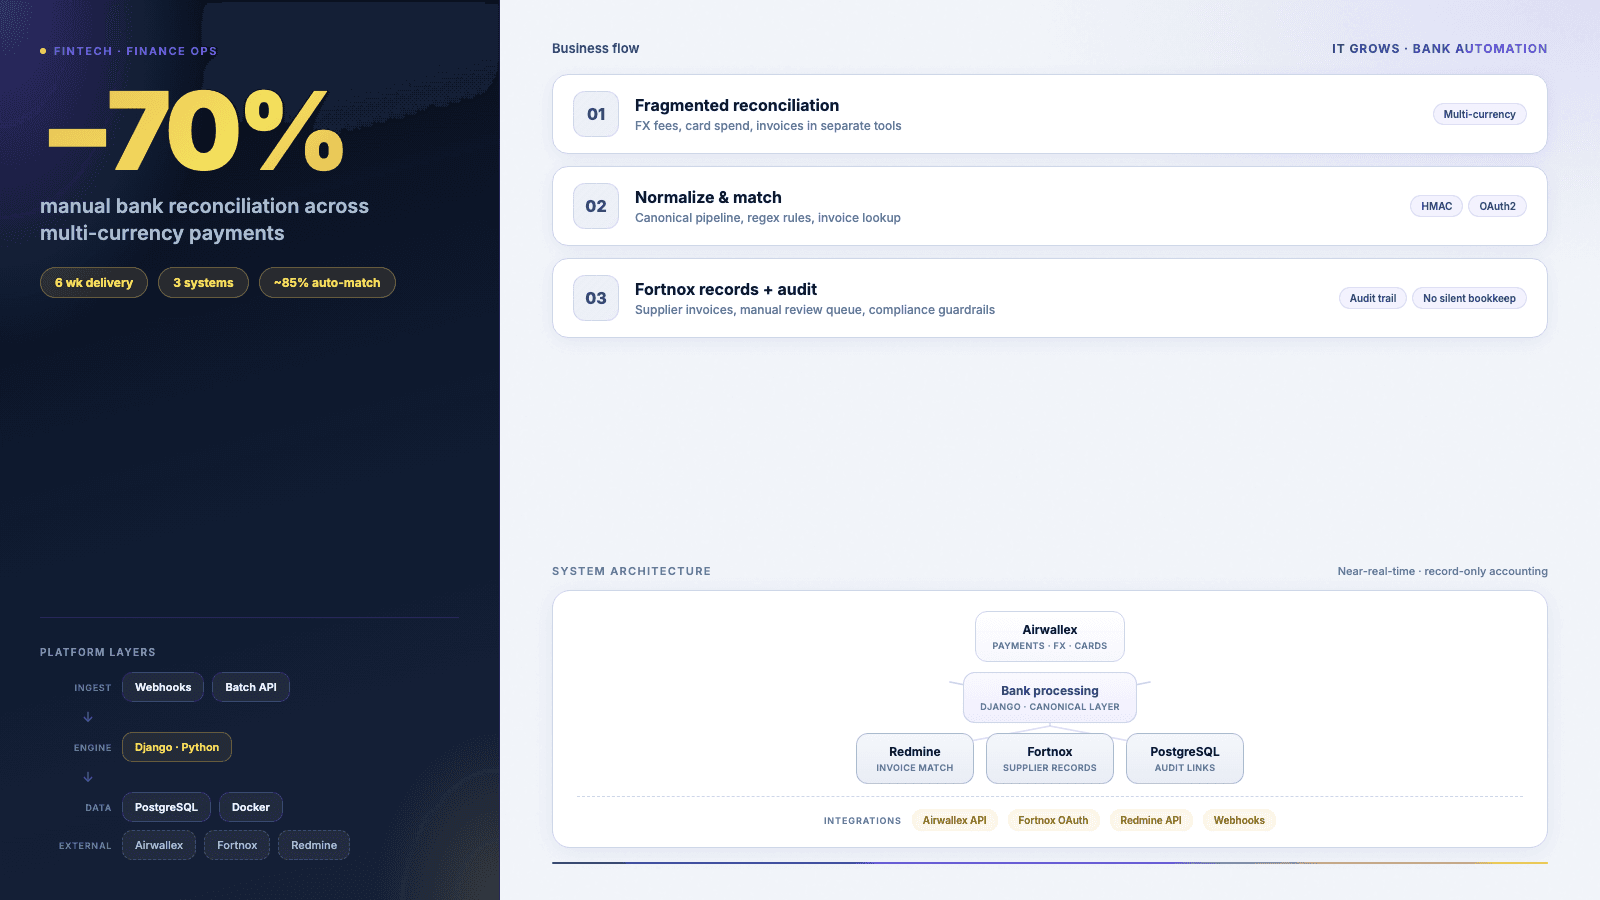Click the Near-real-time record-only accounting note
Image resolution: width=1600 pixels, height=900 pixels.
tap(1442, 571)
